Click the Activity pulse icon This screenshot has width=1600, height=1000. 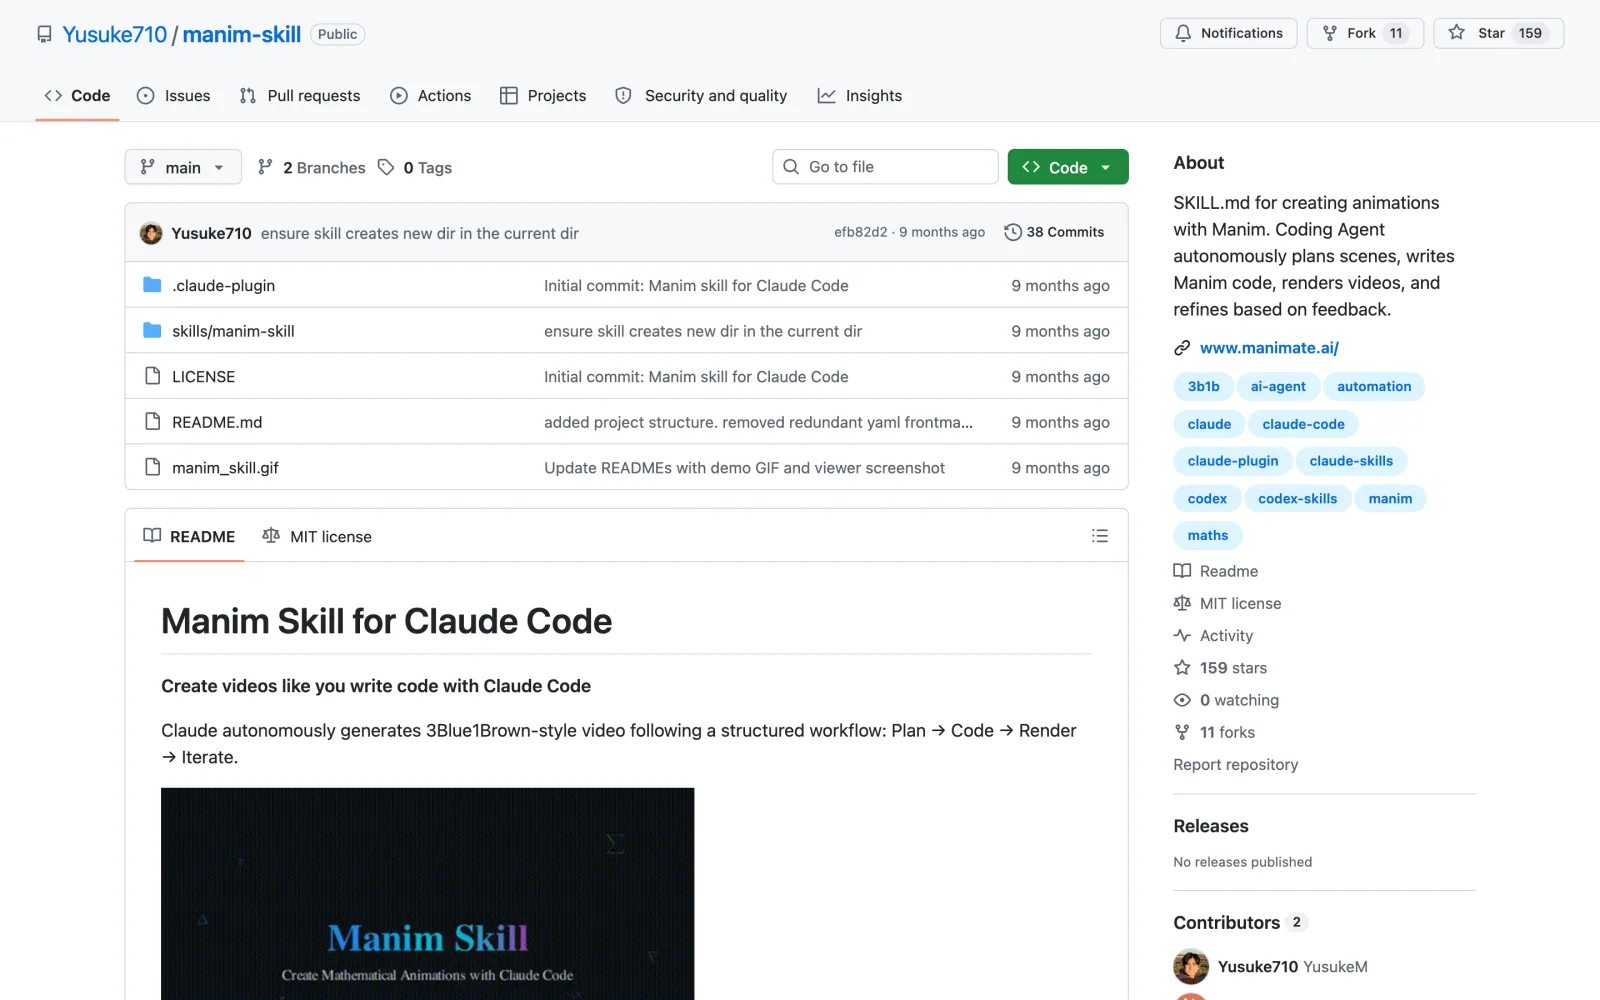pos(1182,636)
